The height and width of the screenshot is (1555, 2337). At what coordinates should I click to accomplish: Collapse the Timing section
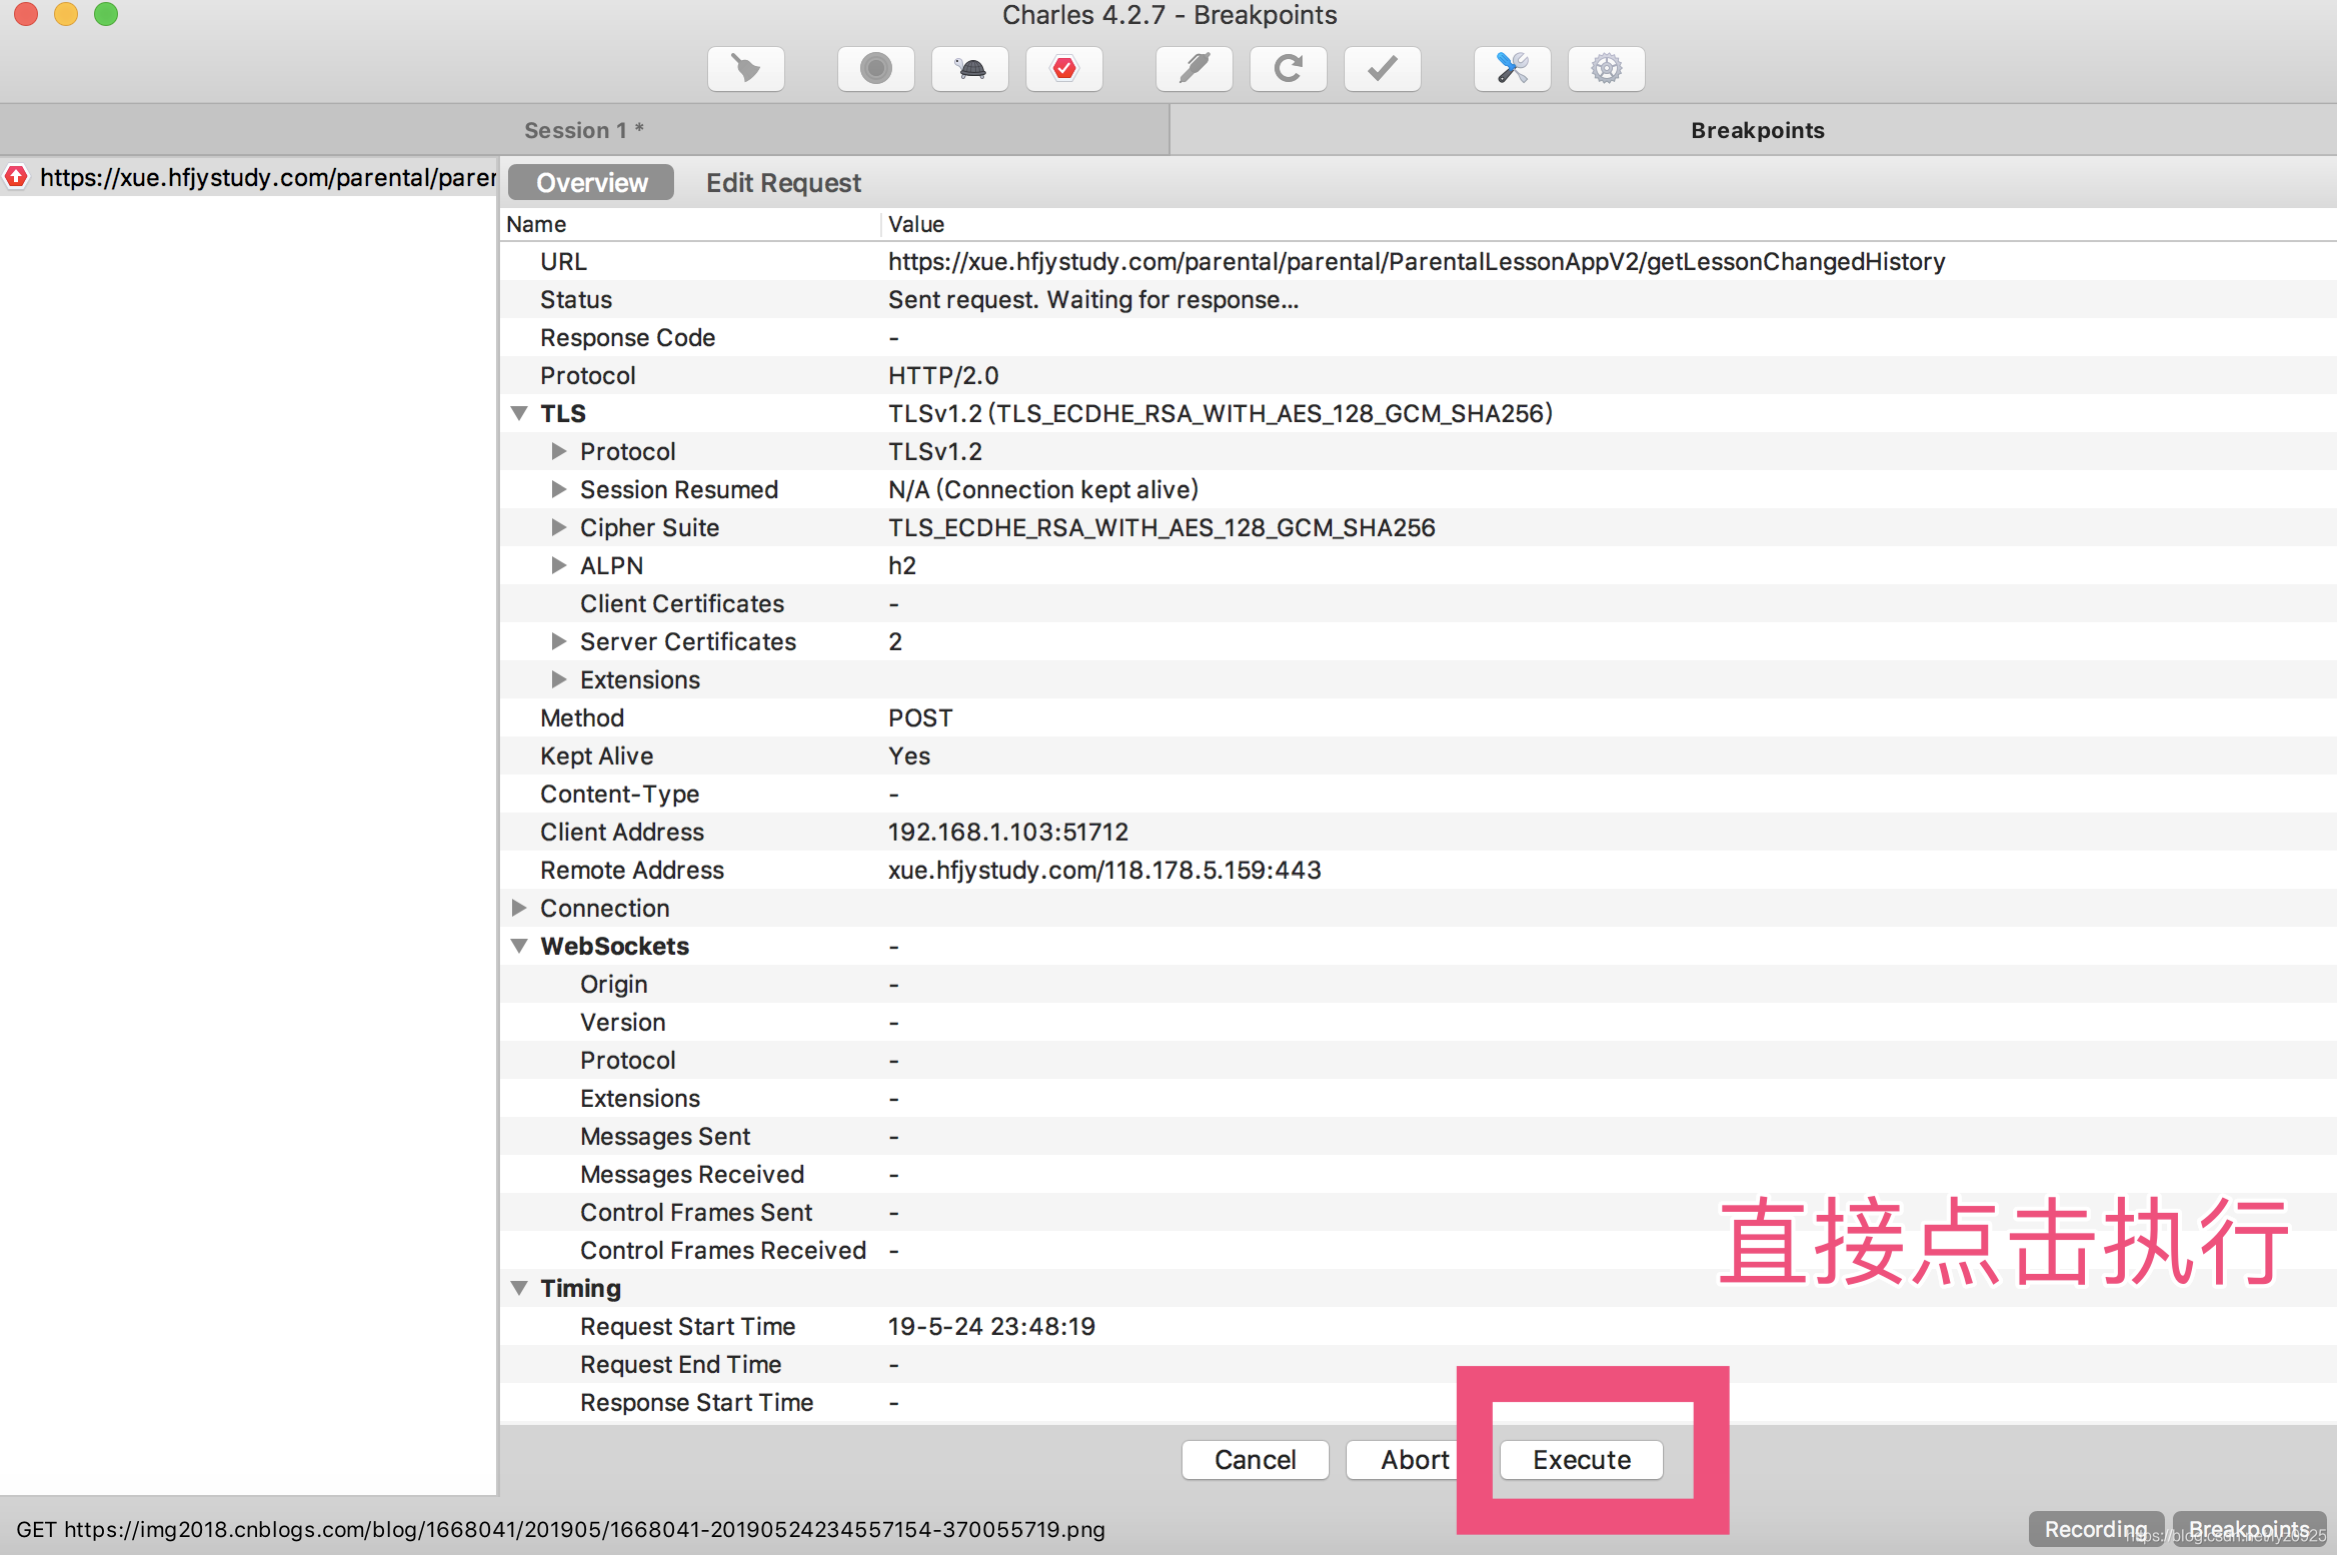pos(519,1288)
